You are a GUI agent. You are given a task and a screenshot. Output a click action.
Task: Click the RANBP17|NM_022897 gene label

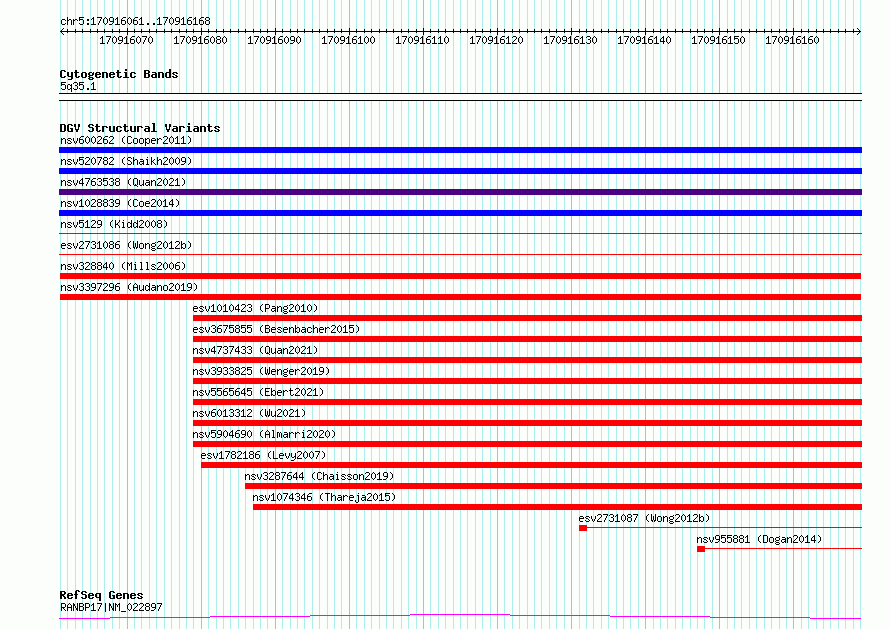(111, 607)
